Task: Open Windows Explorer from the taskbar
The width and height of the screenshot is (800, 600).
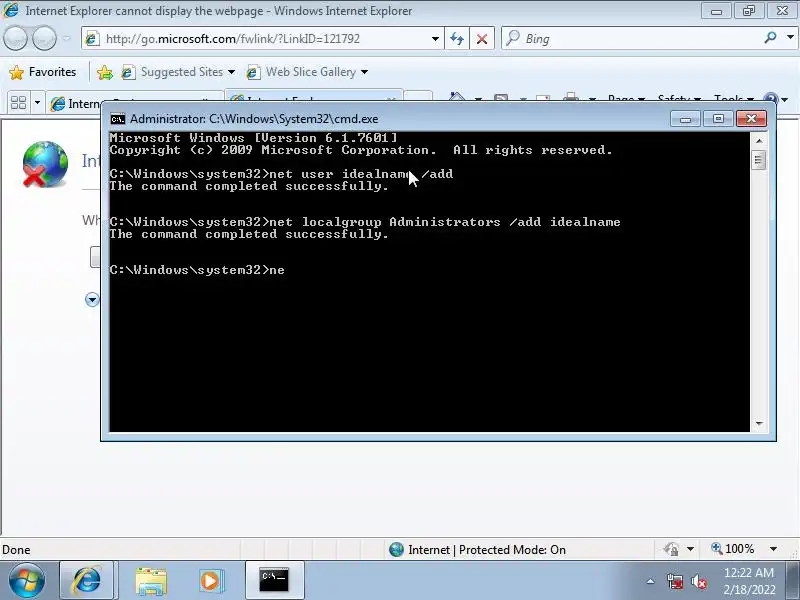Action: (x=151, y=581)
